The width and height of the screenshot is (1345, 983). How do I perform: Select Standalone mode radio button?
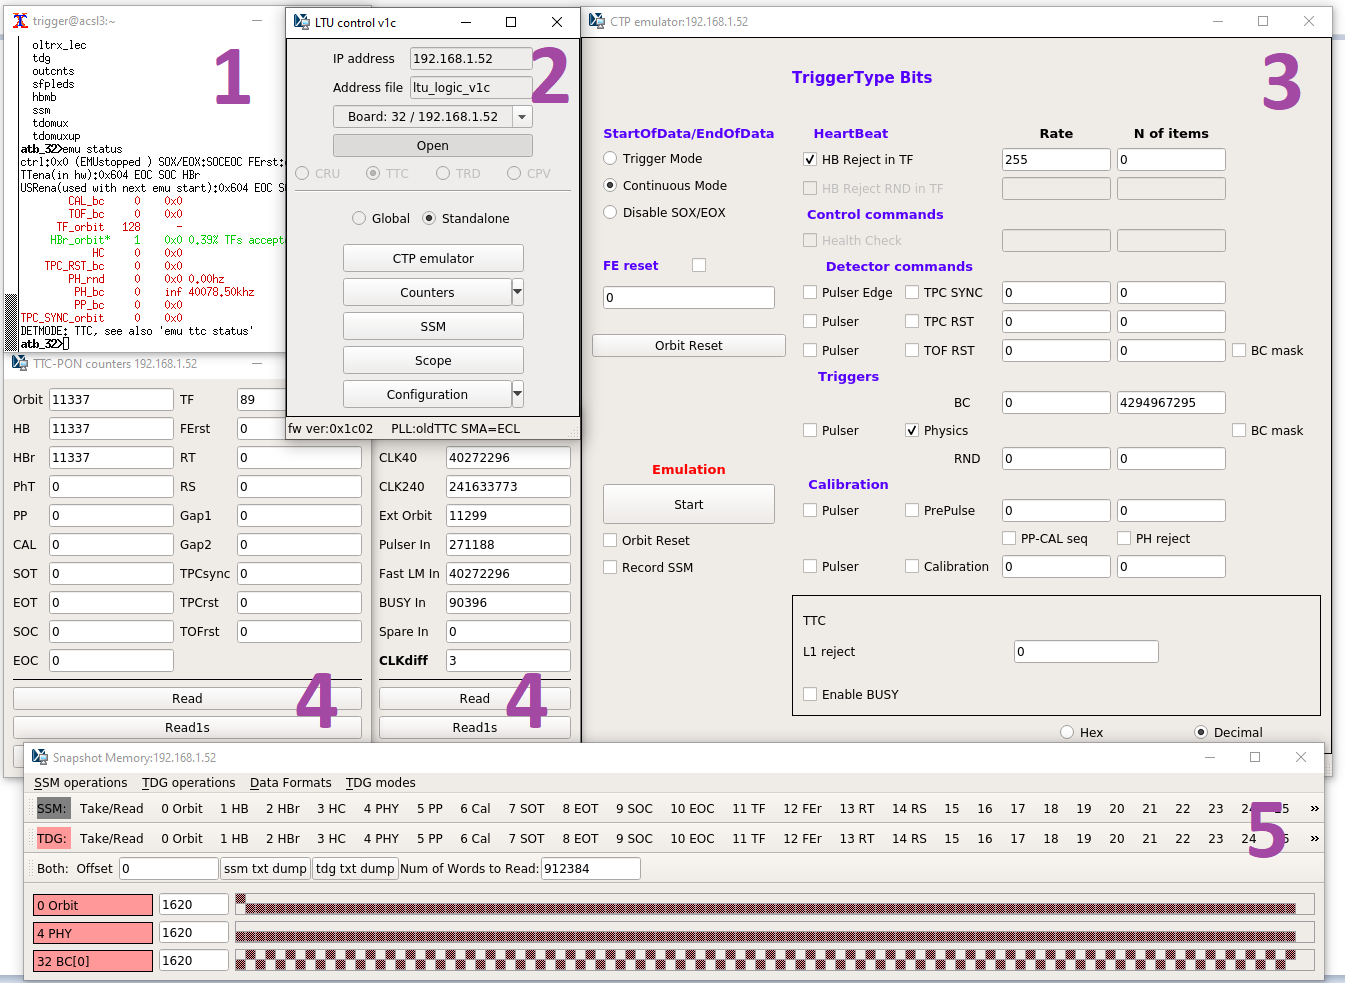point(429,218)
